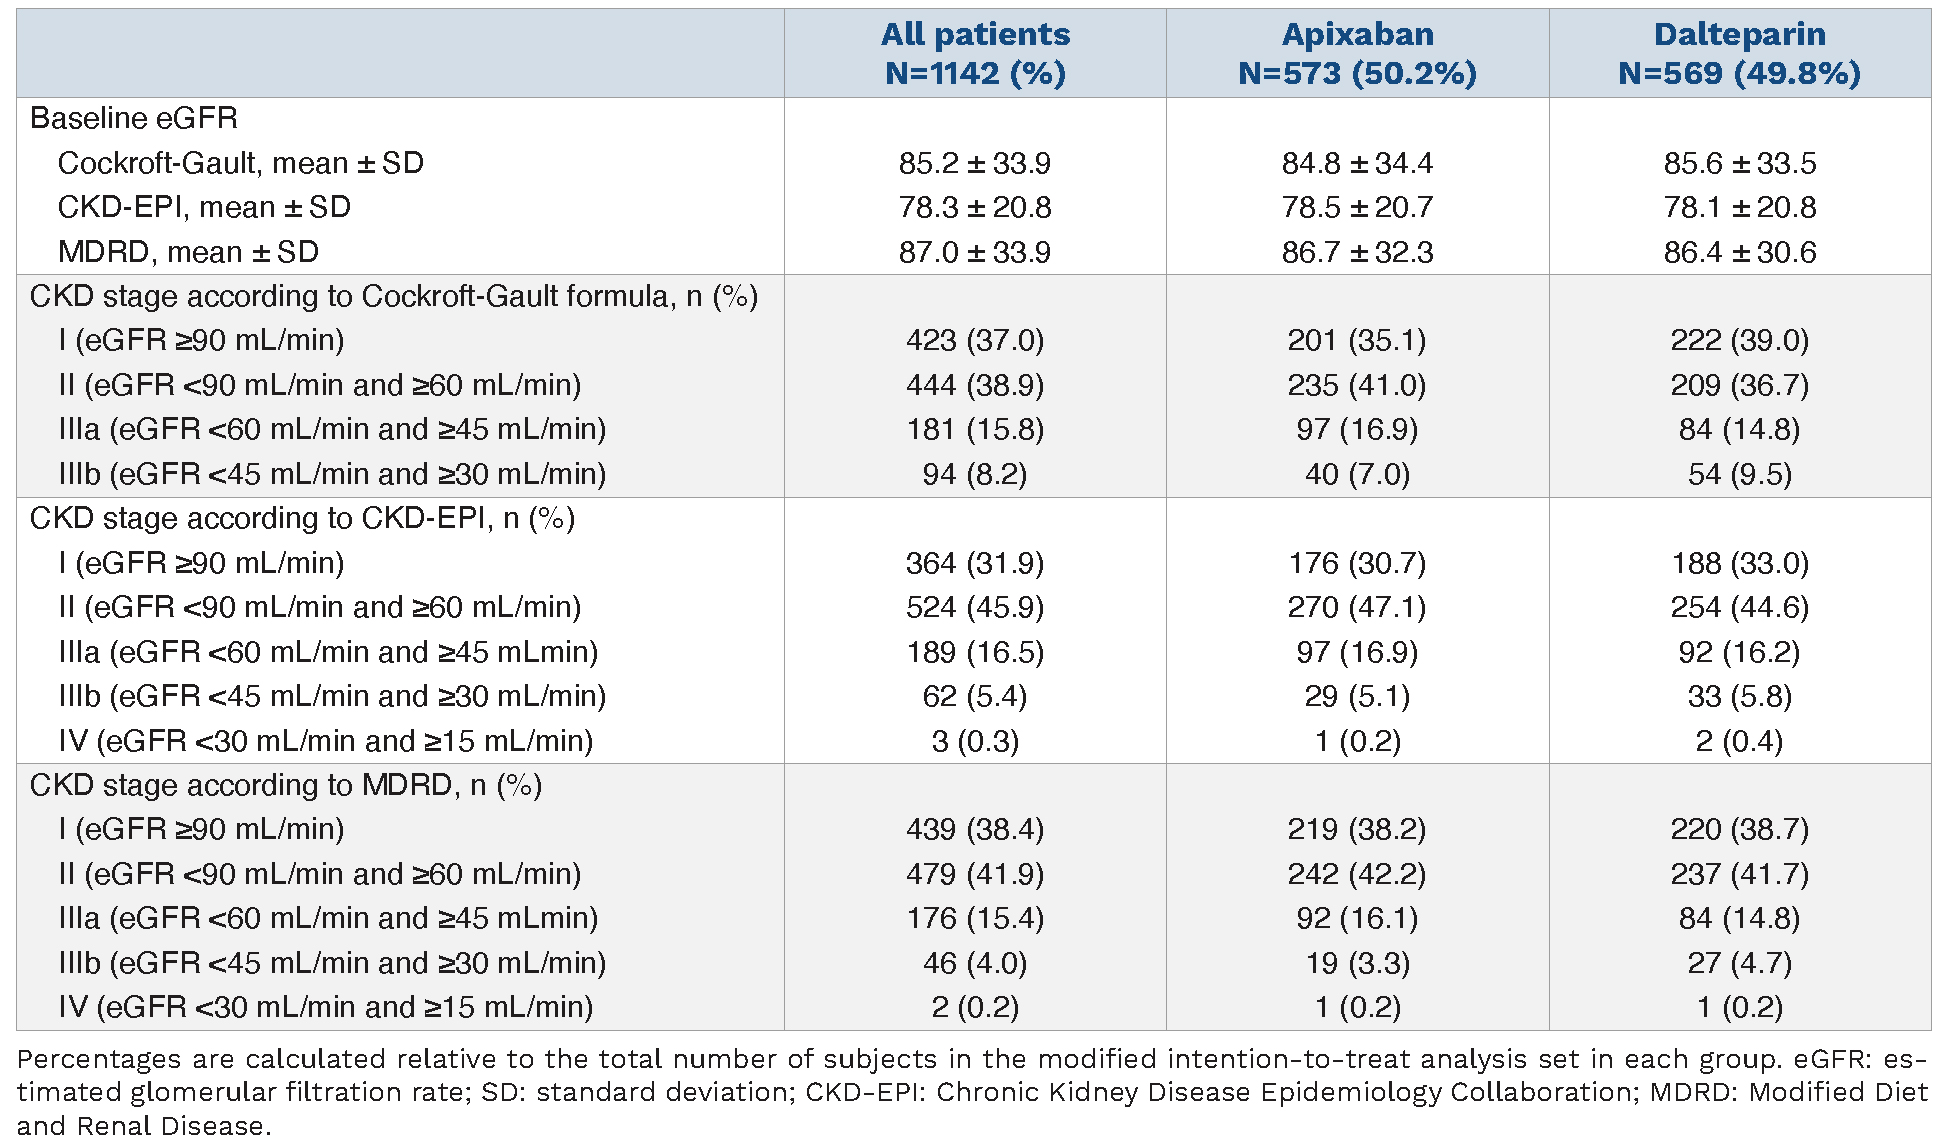1938x1148 pixels.
Task: Click the footnote text below the table
Action: 972,1091
